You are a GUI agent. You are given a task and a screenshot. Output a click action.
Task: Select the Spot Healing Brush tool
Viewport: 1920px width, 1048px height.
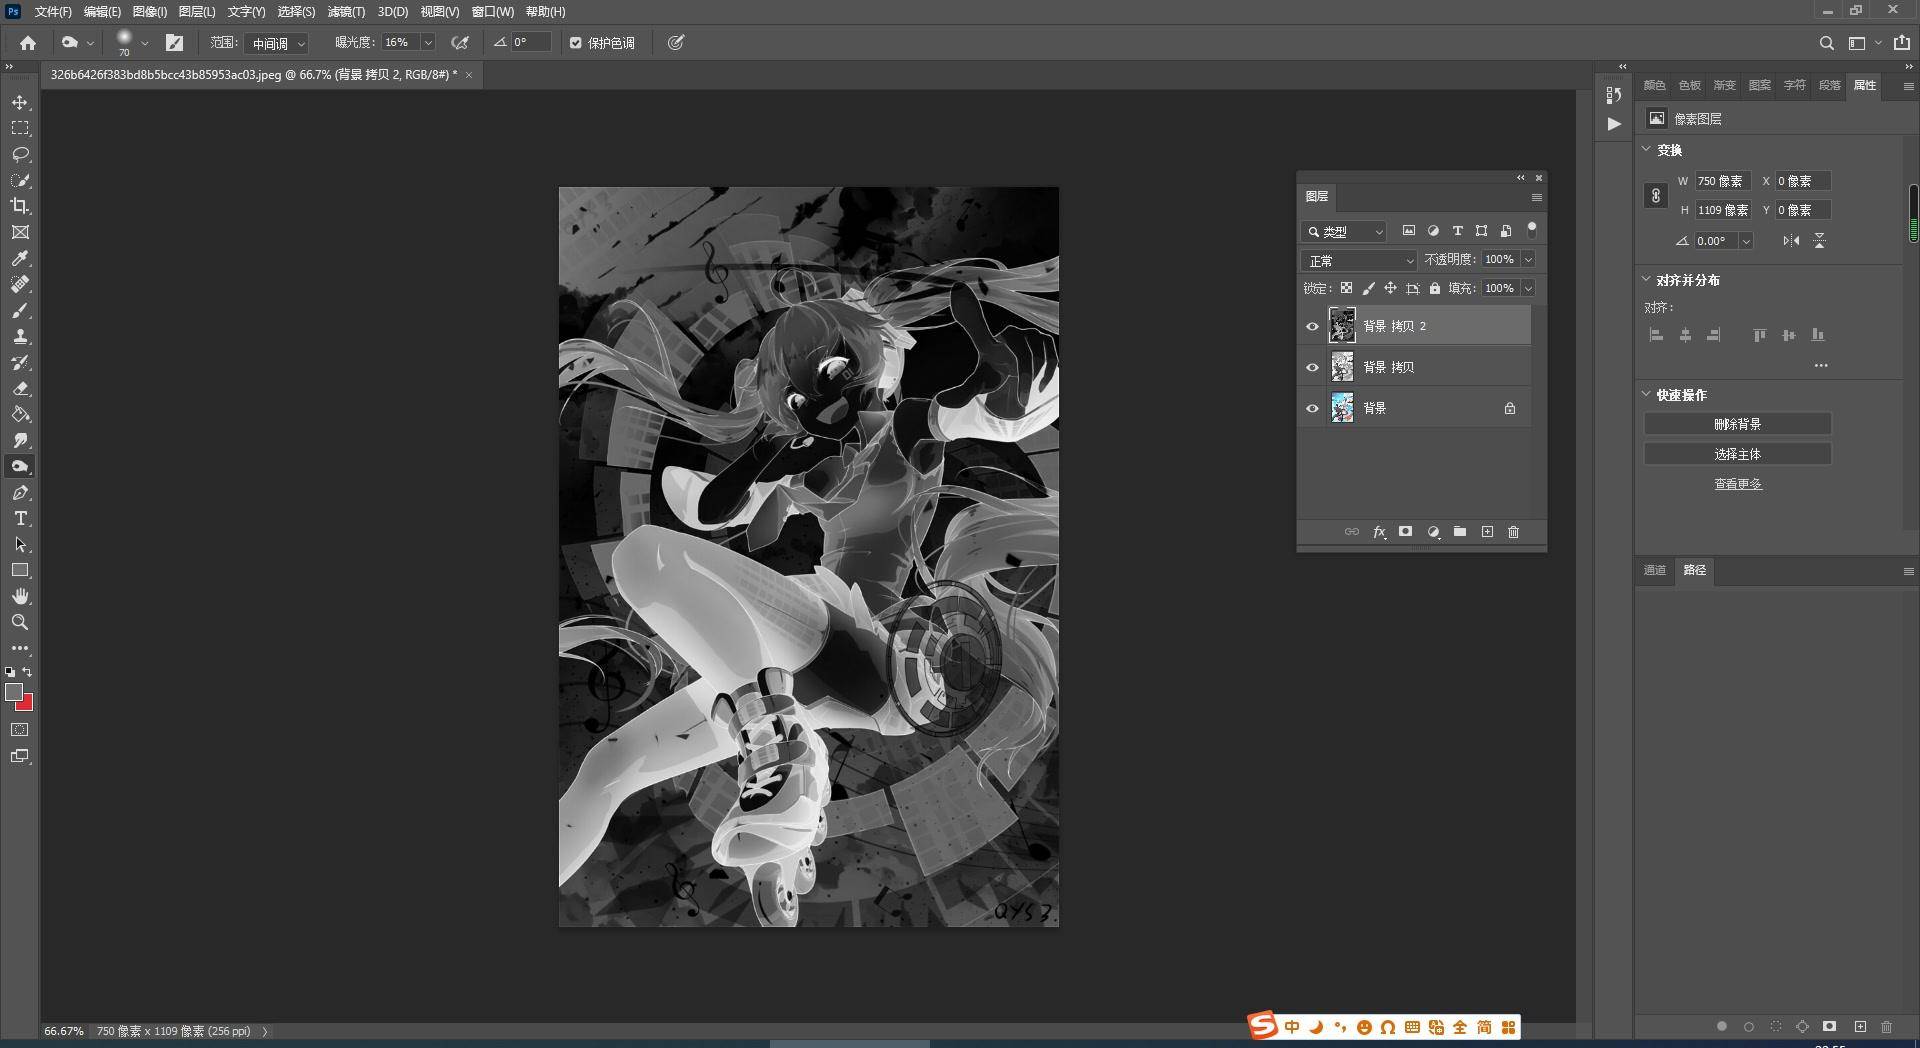click(20, 284)
